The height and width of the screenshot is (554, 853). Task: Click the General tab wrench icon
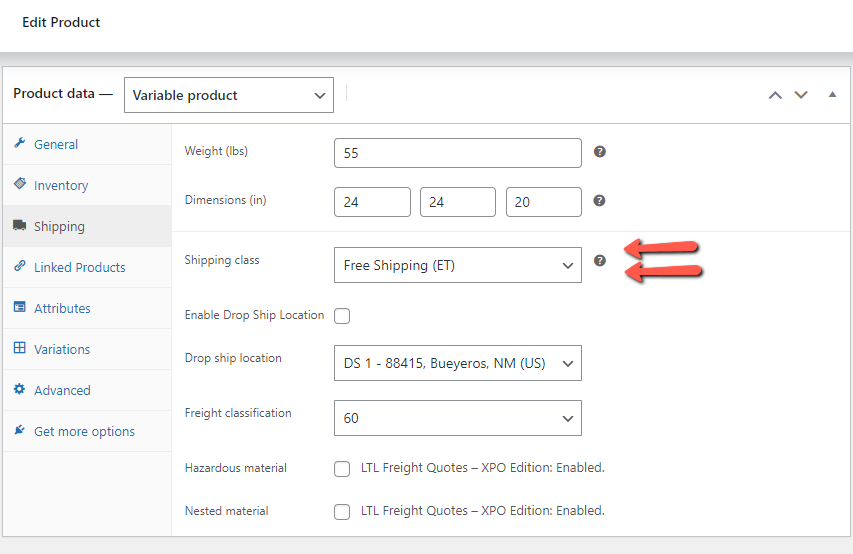20,144
